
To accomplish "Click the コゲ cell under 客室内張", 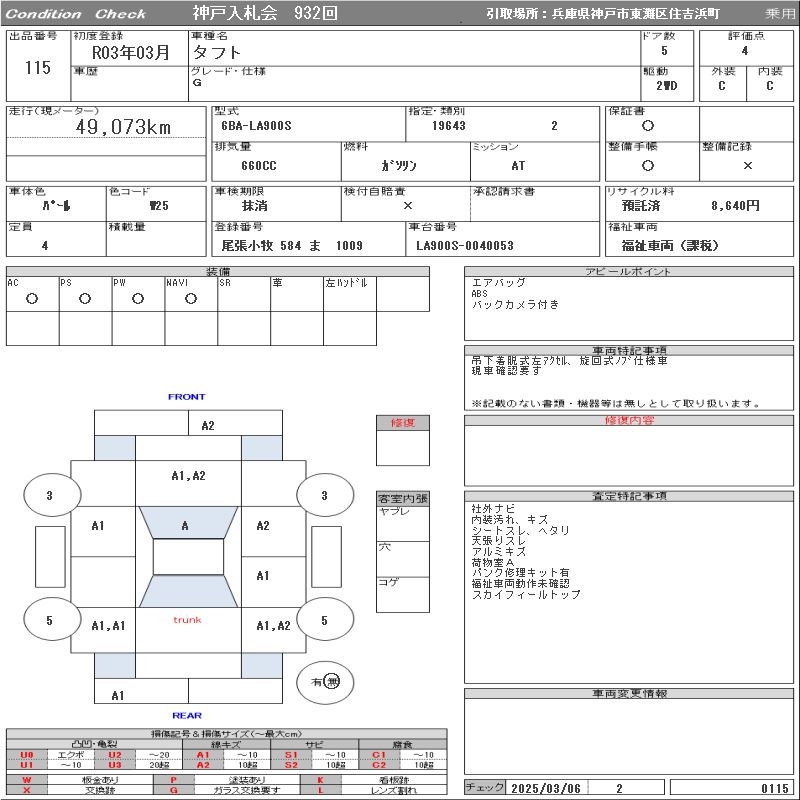I will [x=403, y=594].
